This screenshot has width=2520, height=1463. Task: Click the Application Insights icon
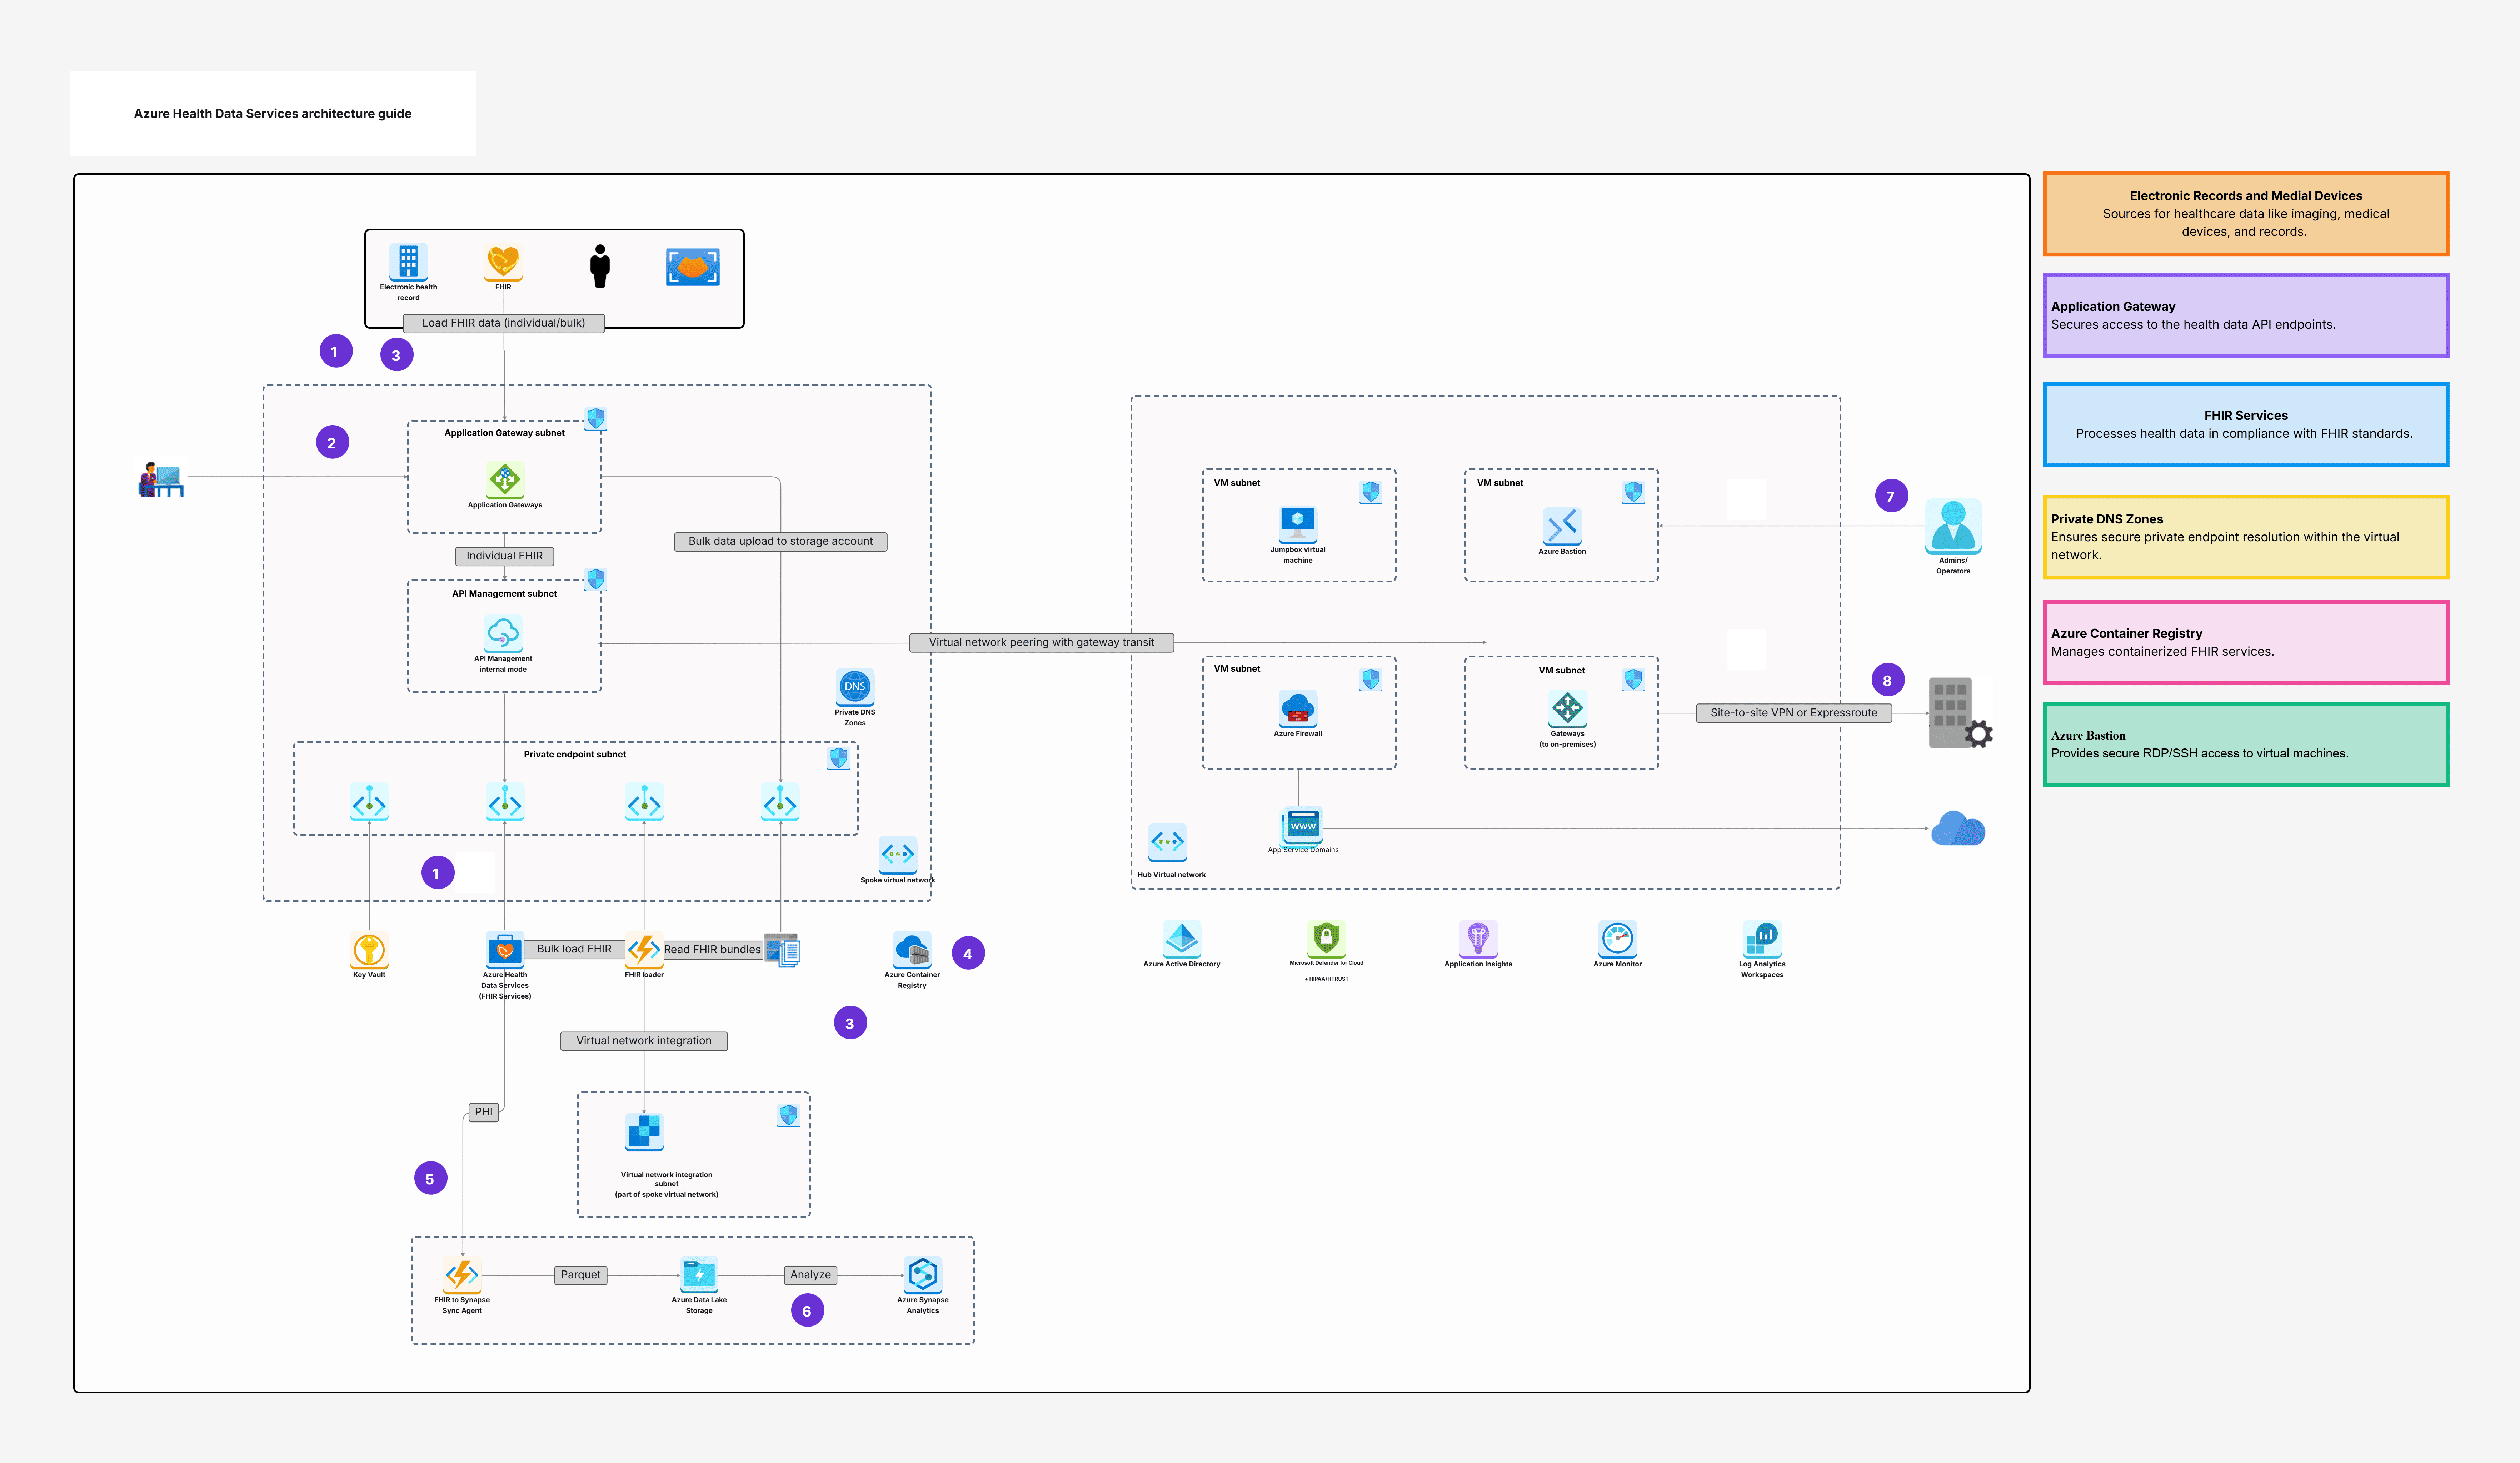click(x=1478, y=939)
